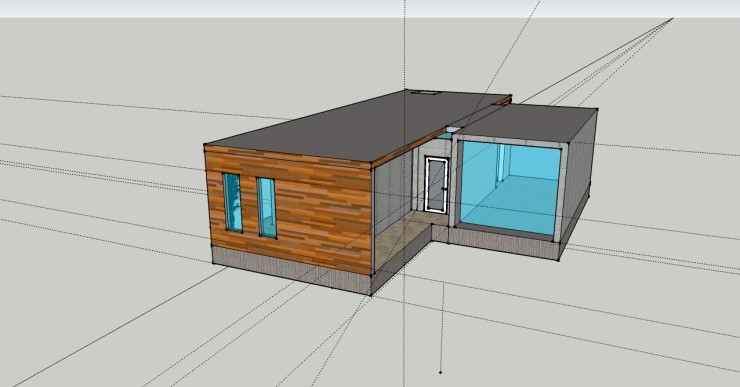Select the guide point below the house
This screenshot has height=387, width=740.
point(440,372)
